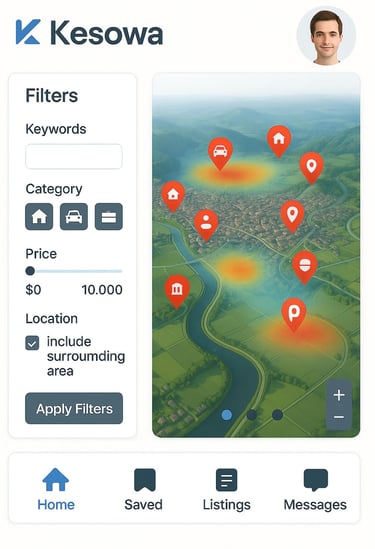Click the Keywords input field
This screenshot has width=375, height=549.
coord(74,156)
